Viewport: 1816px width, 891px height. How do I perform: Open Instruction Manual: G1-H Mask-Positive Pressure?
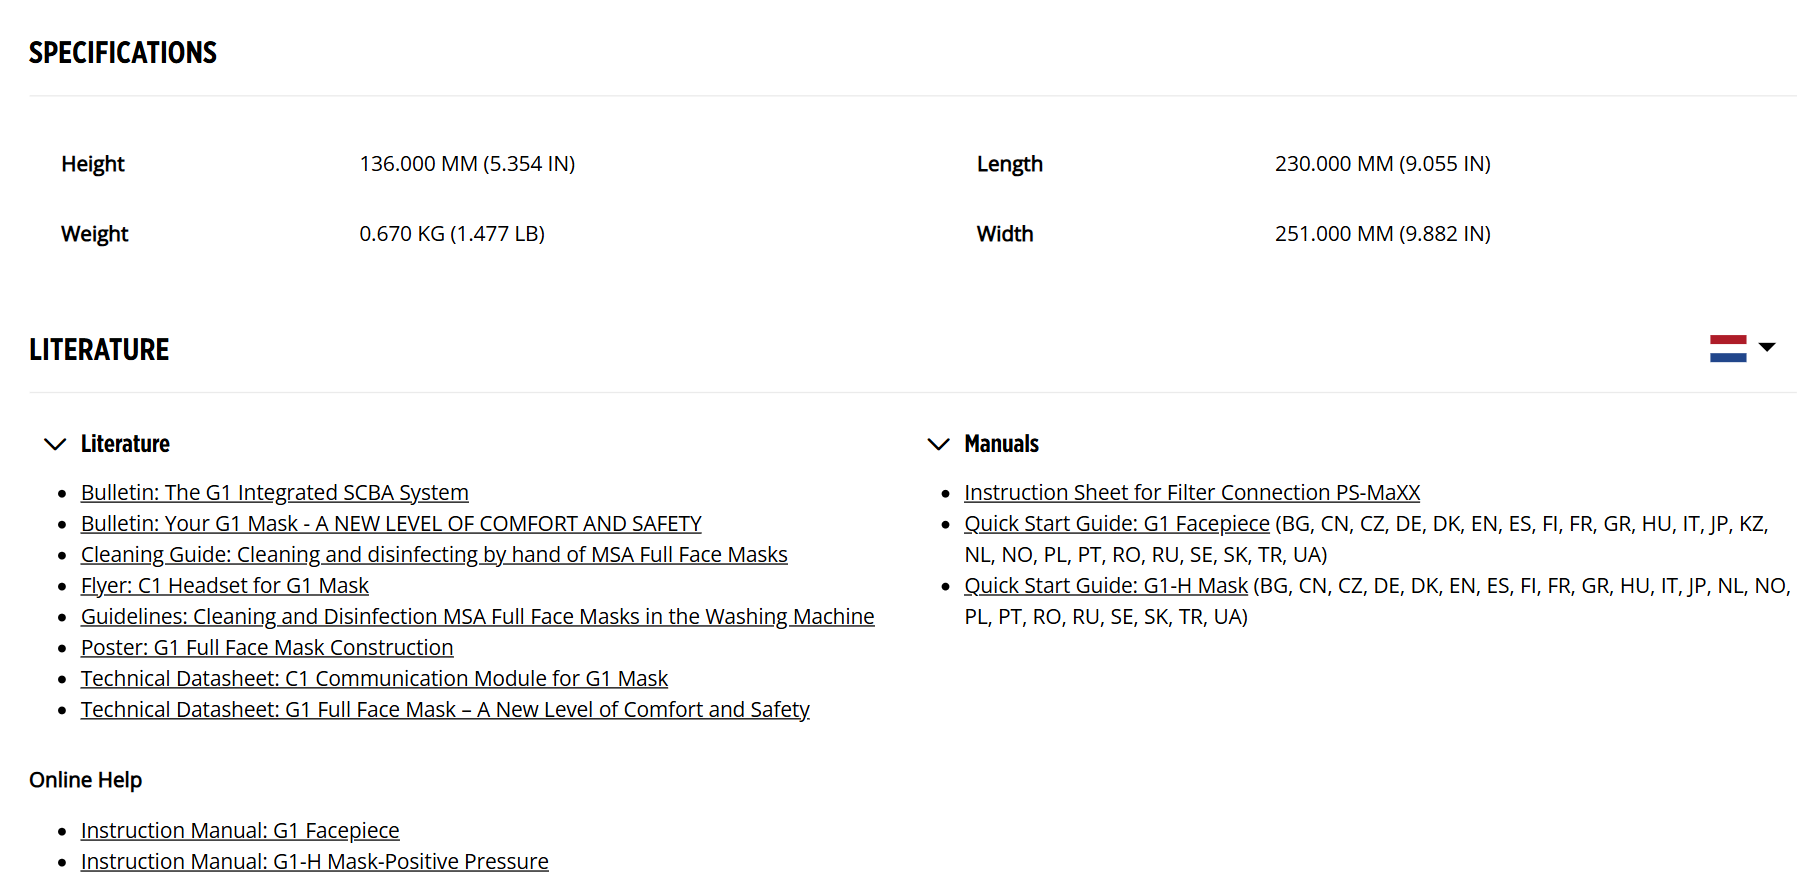315,862
